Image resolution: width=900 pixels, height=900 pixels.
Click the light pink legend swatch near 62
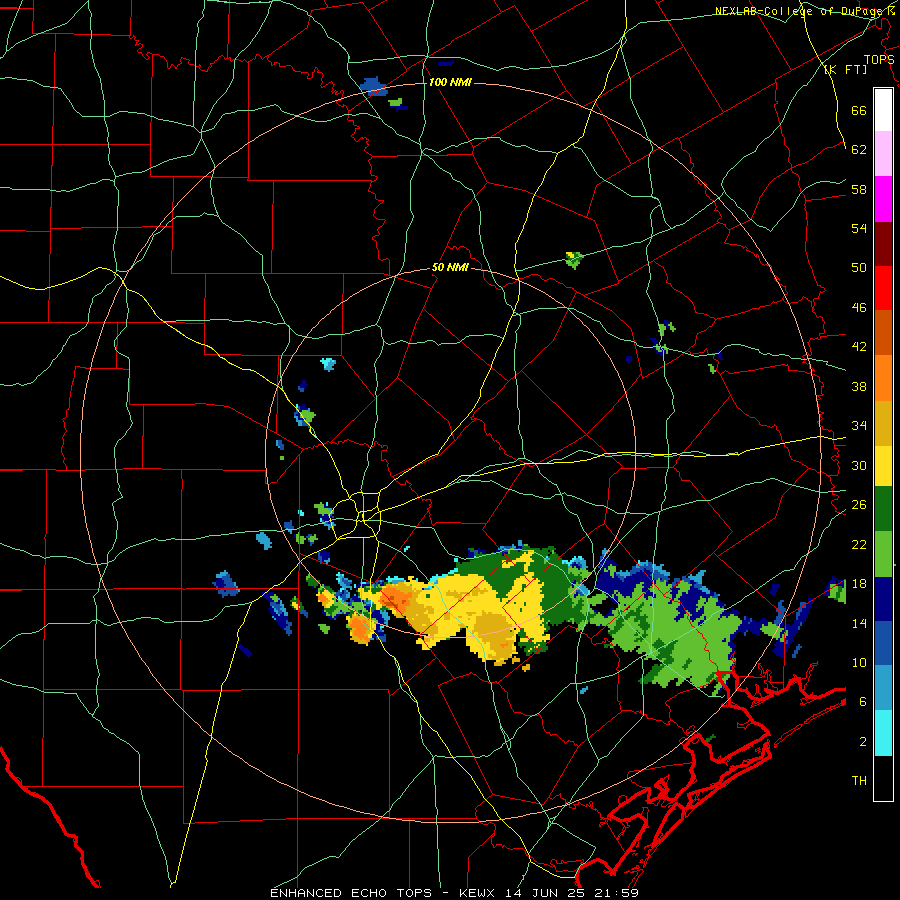pos(883,153)
